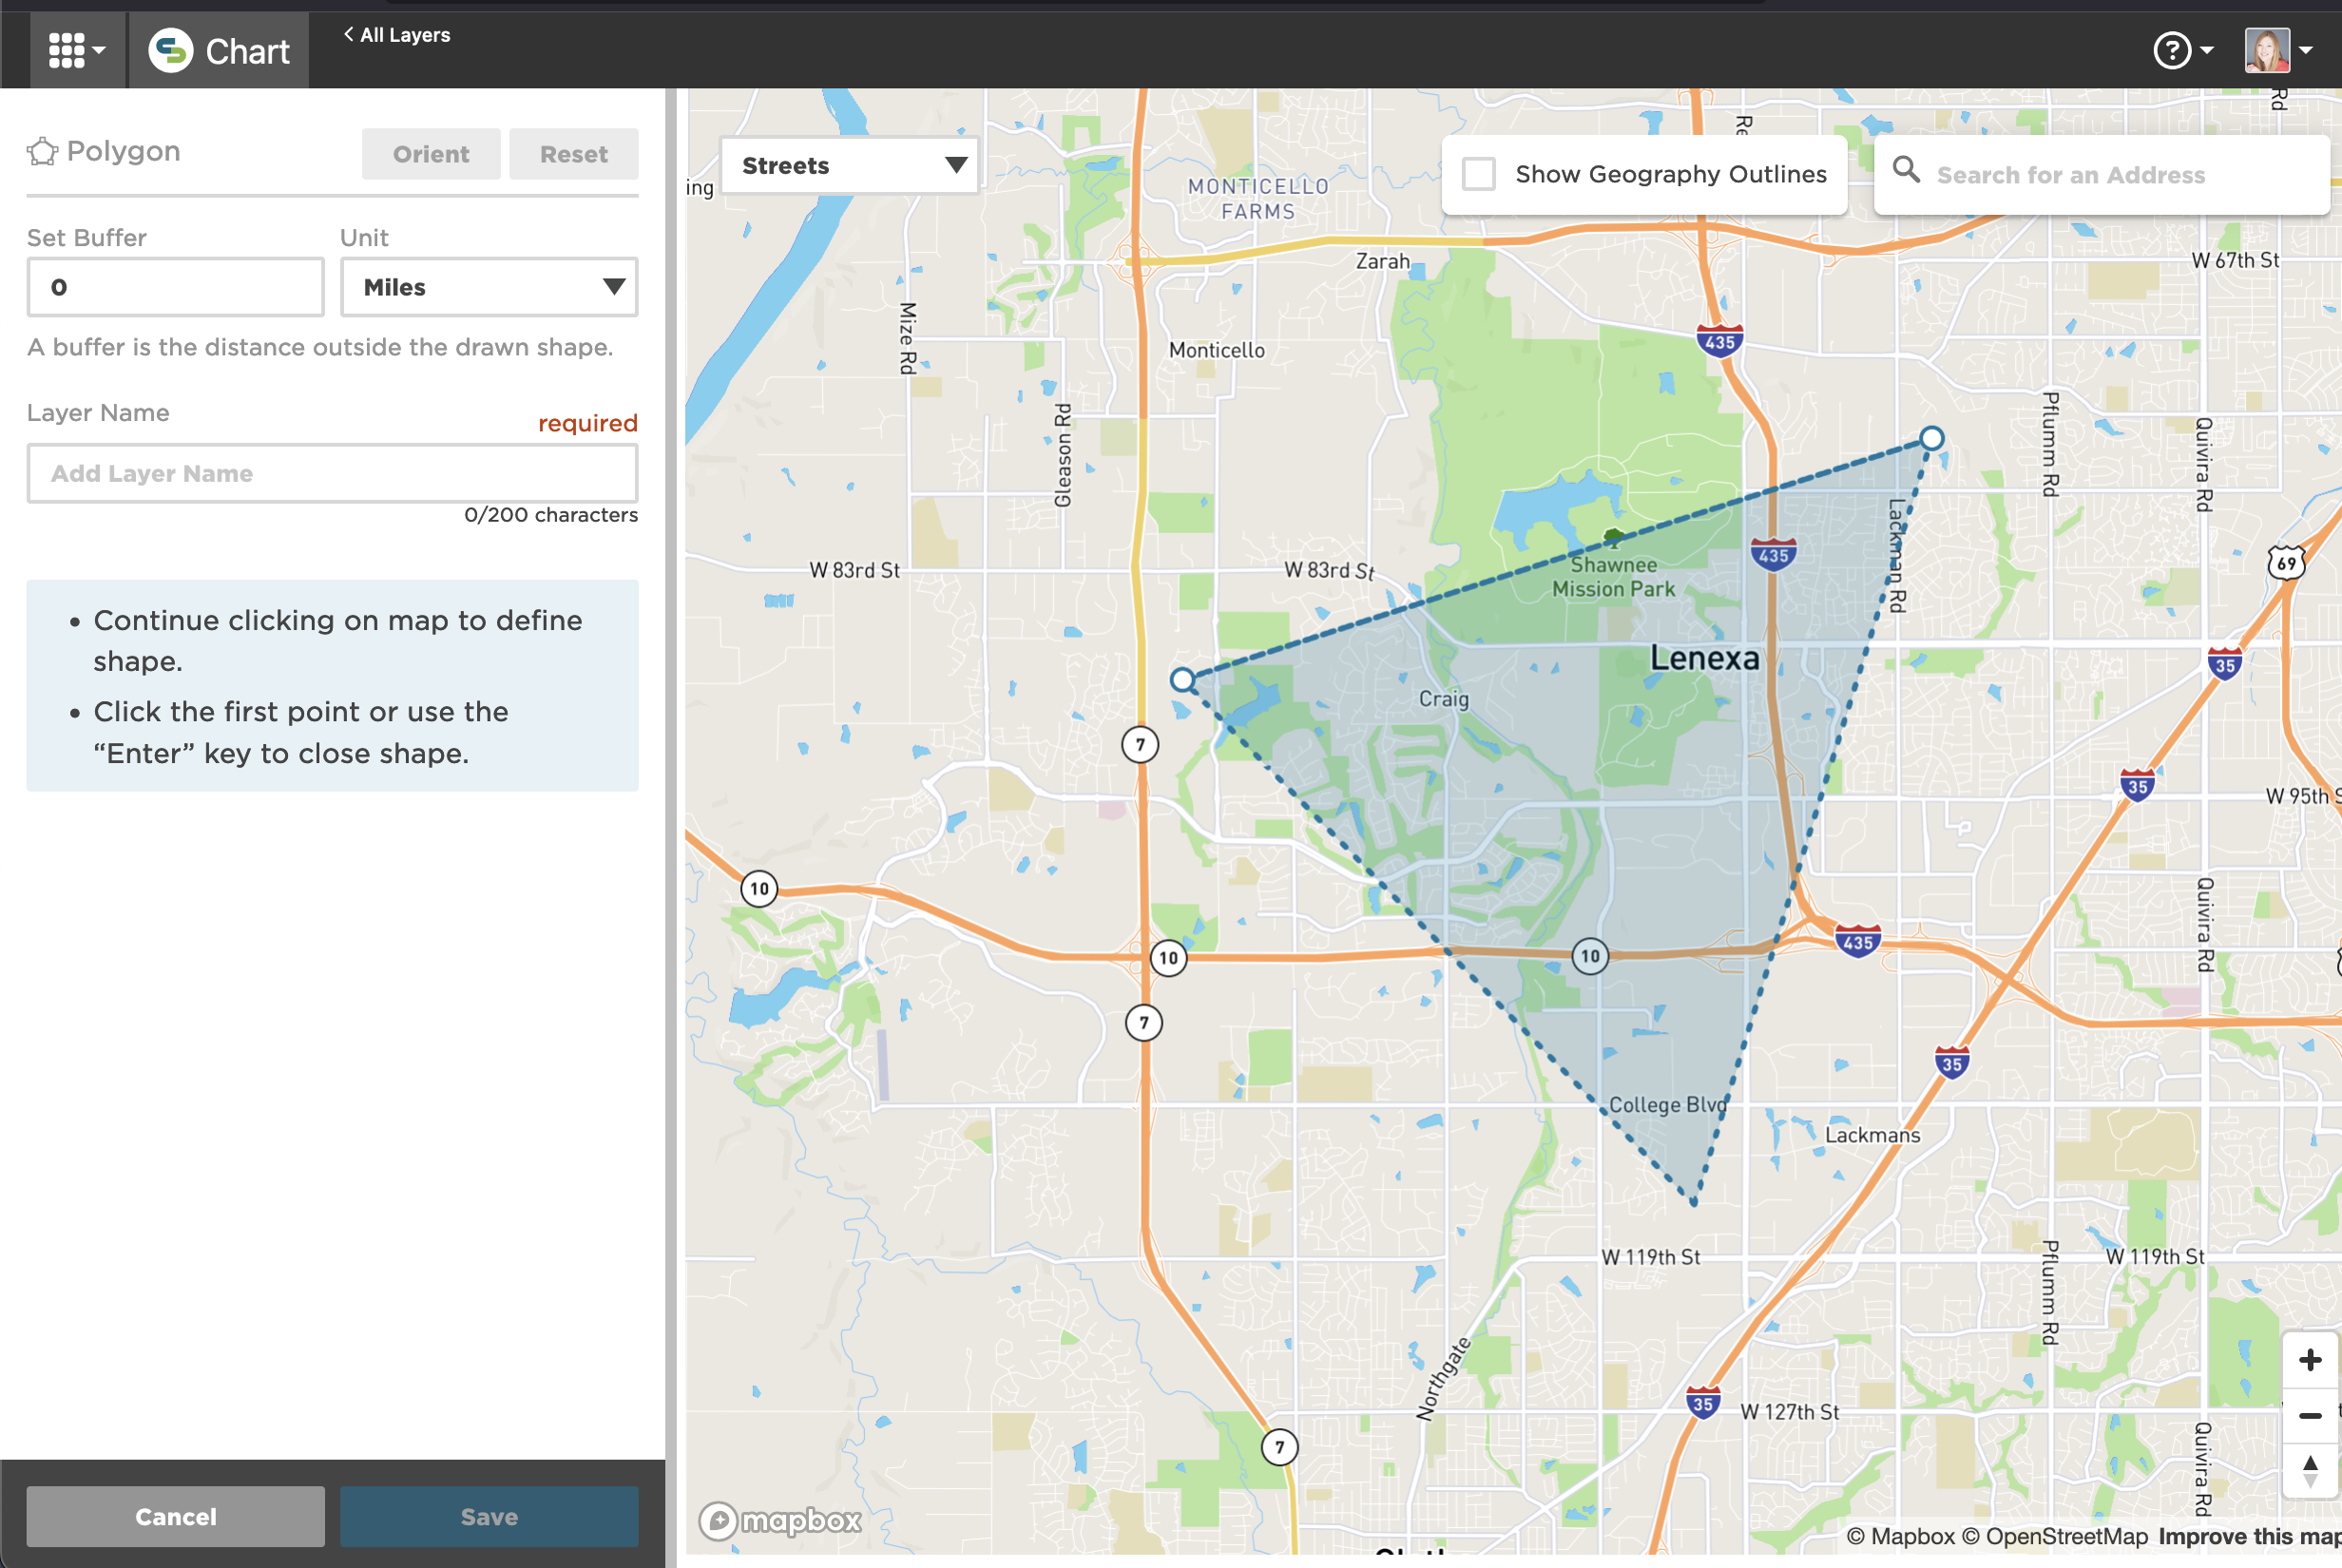Open the apps grid menu
The width and height of the screenshot is (2342, 1568).
click(76, 50)
